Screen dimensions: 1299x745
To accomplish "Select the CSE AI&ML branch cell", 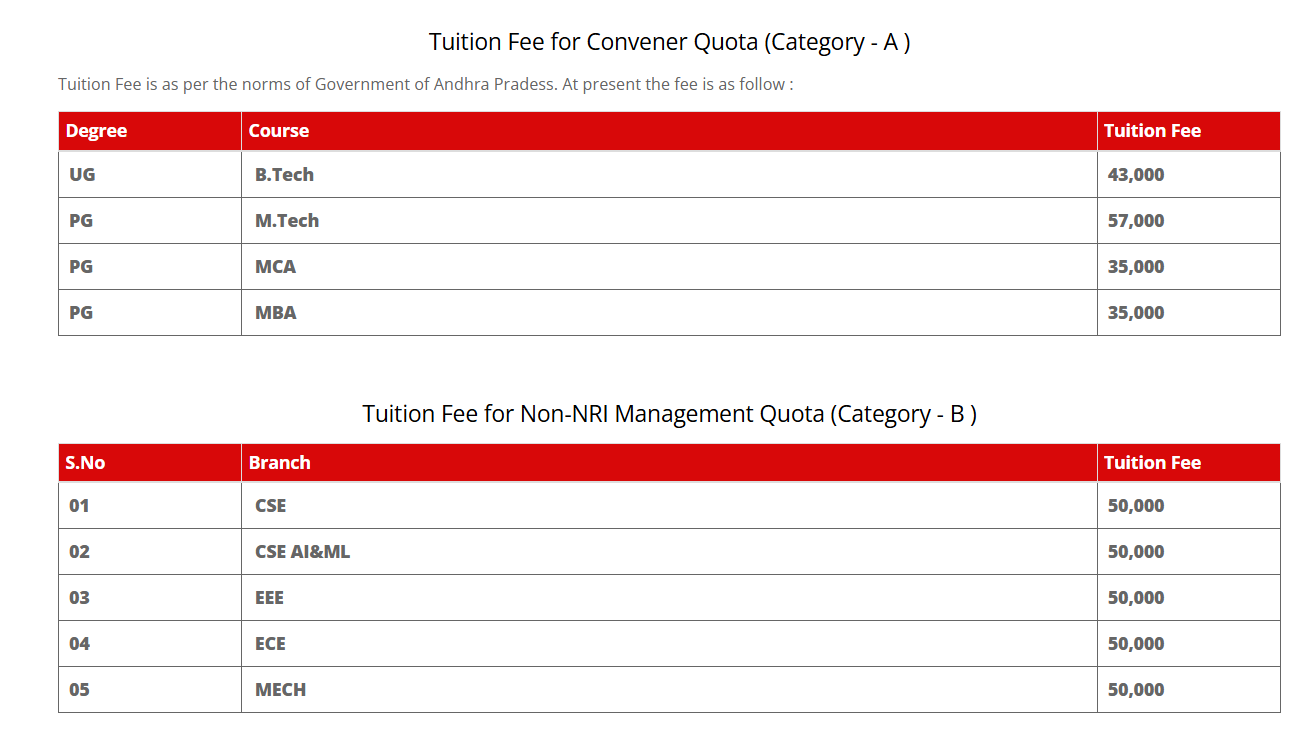I will click(x=302, y=552).
